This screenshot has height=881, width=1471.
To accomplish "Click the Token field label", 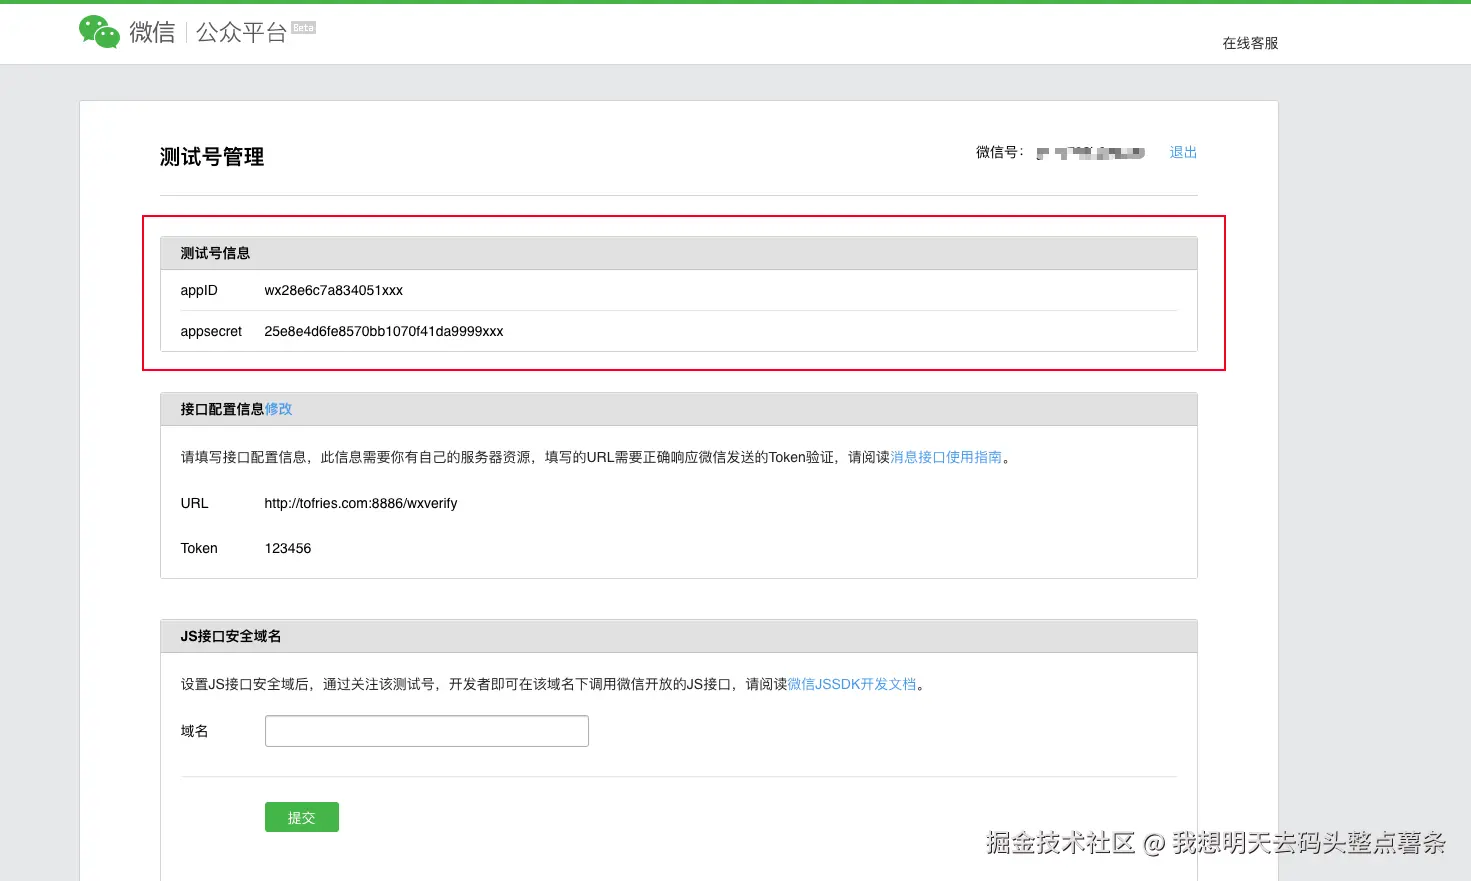I will pos(199,548).
